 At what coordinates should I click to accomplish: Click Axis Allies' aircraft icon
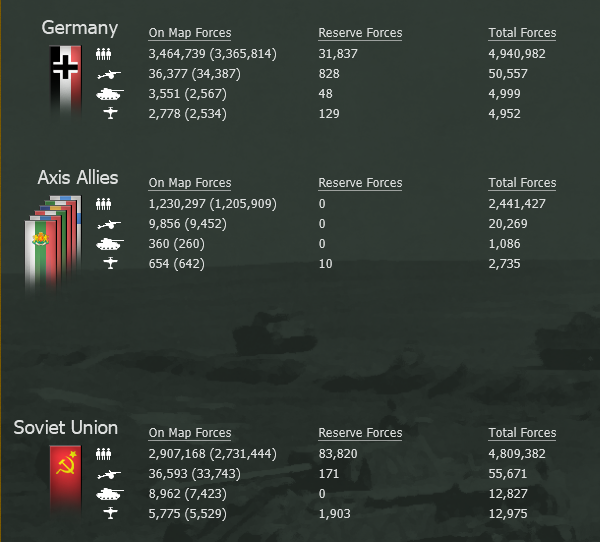pos(110,263)
